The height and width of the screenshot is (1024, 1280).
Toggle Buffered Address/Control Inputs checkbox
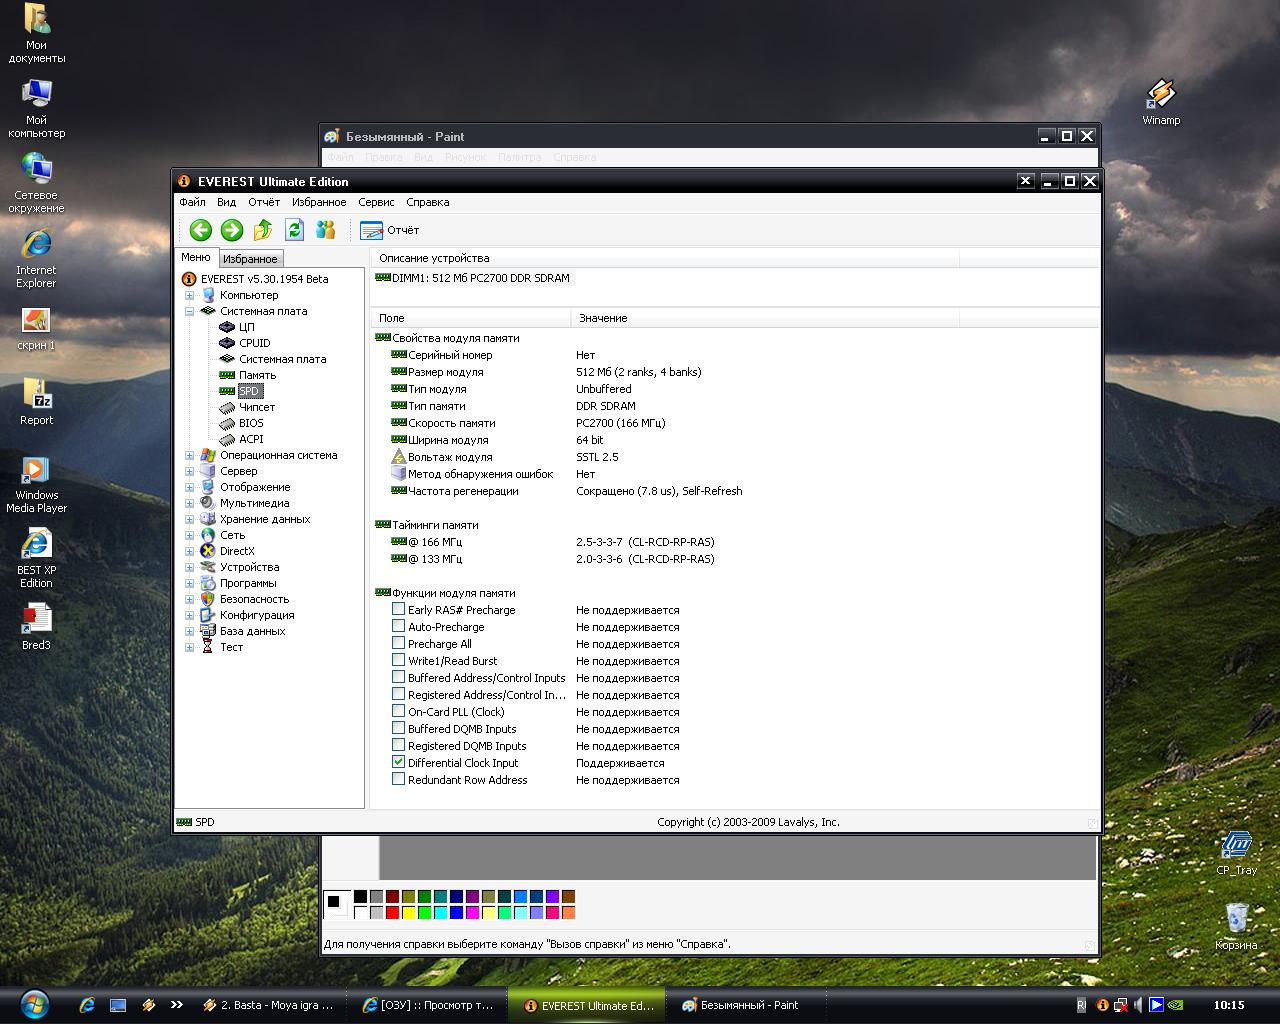(x=398, y=677)
